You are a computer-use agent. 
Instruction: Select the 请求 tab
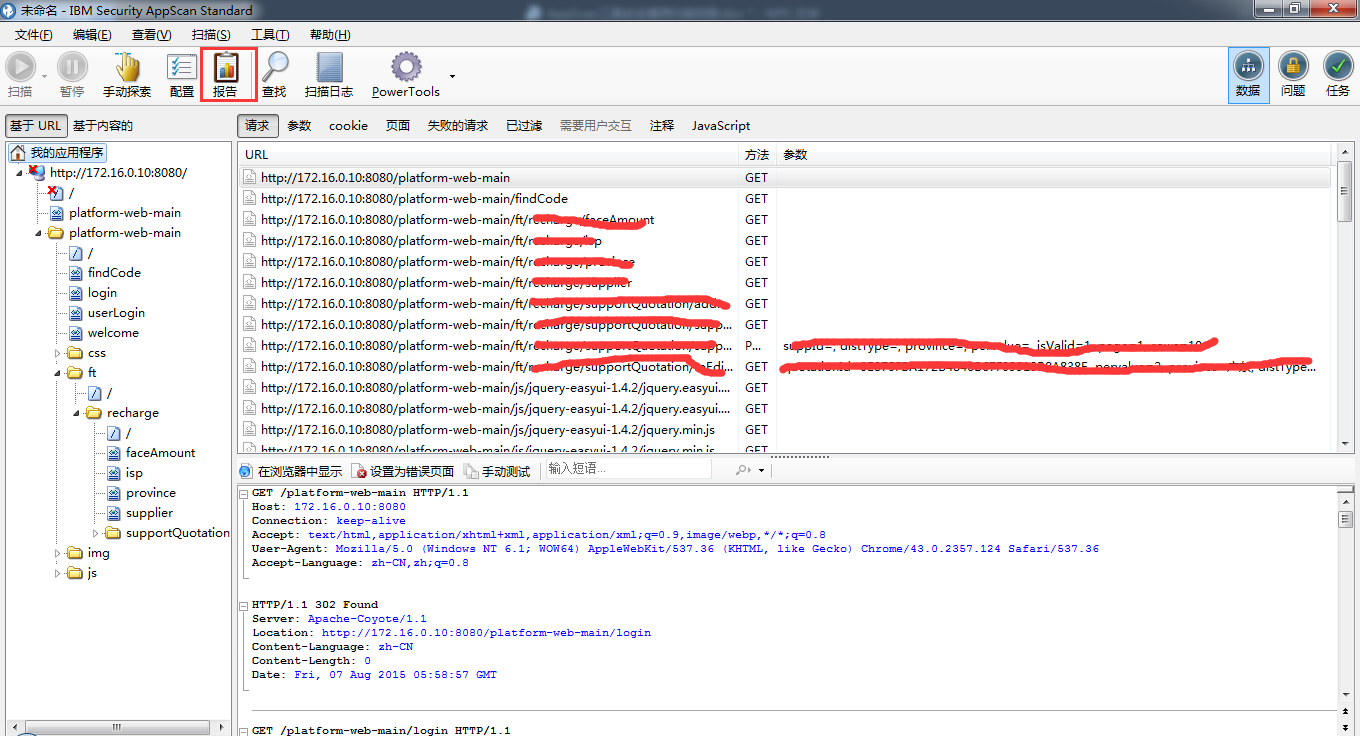pos(257,126)
